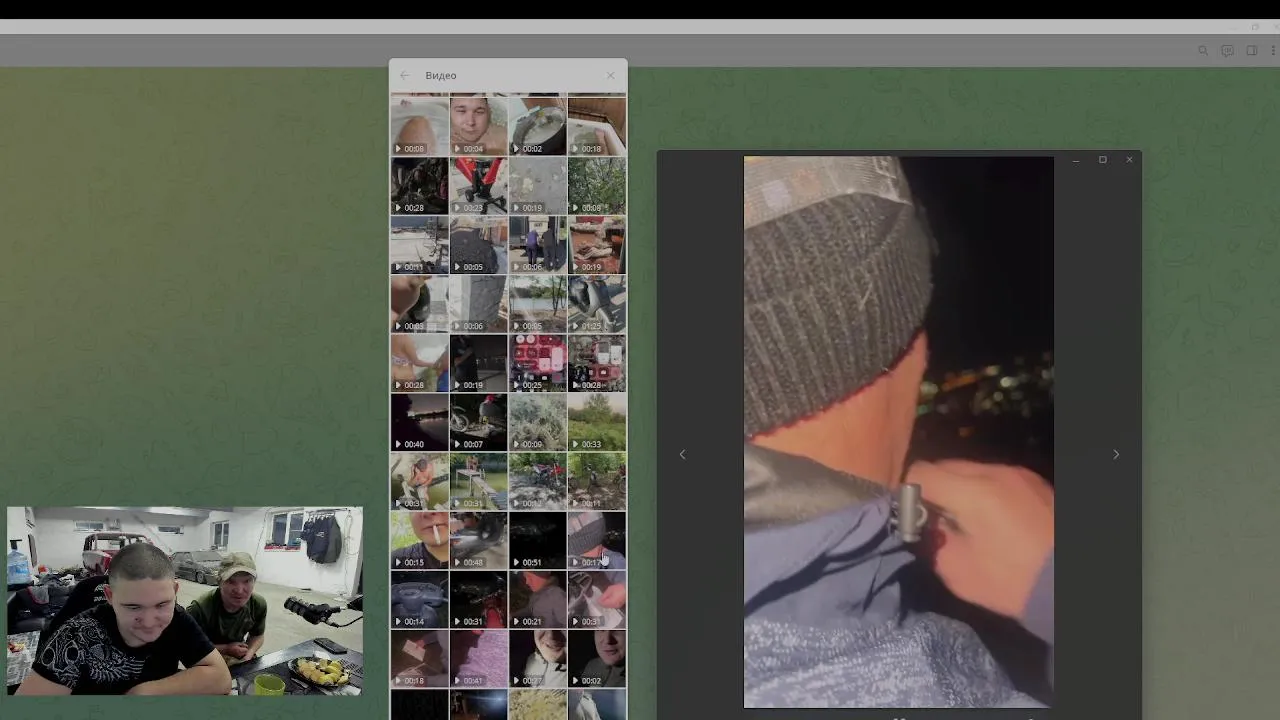The image size is (1280, 720).
Task: Toggle the right sidebar panel icon
Action: click(1251, 51)
